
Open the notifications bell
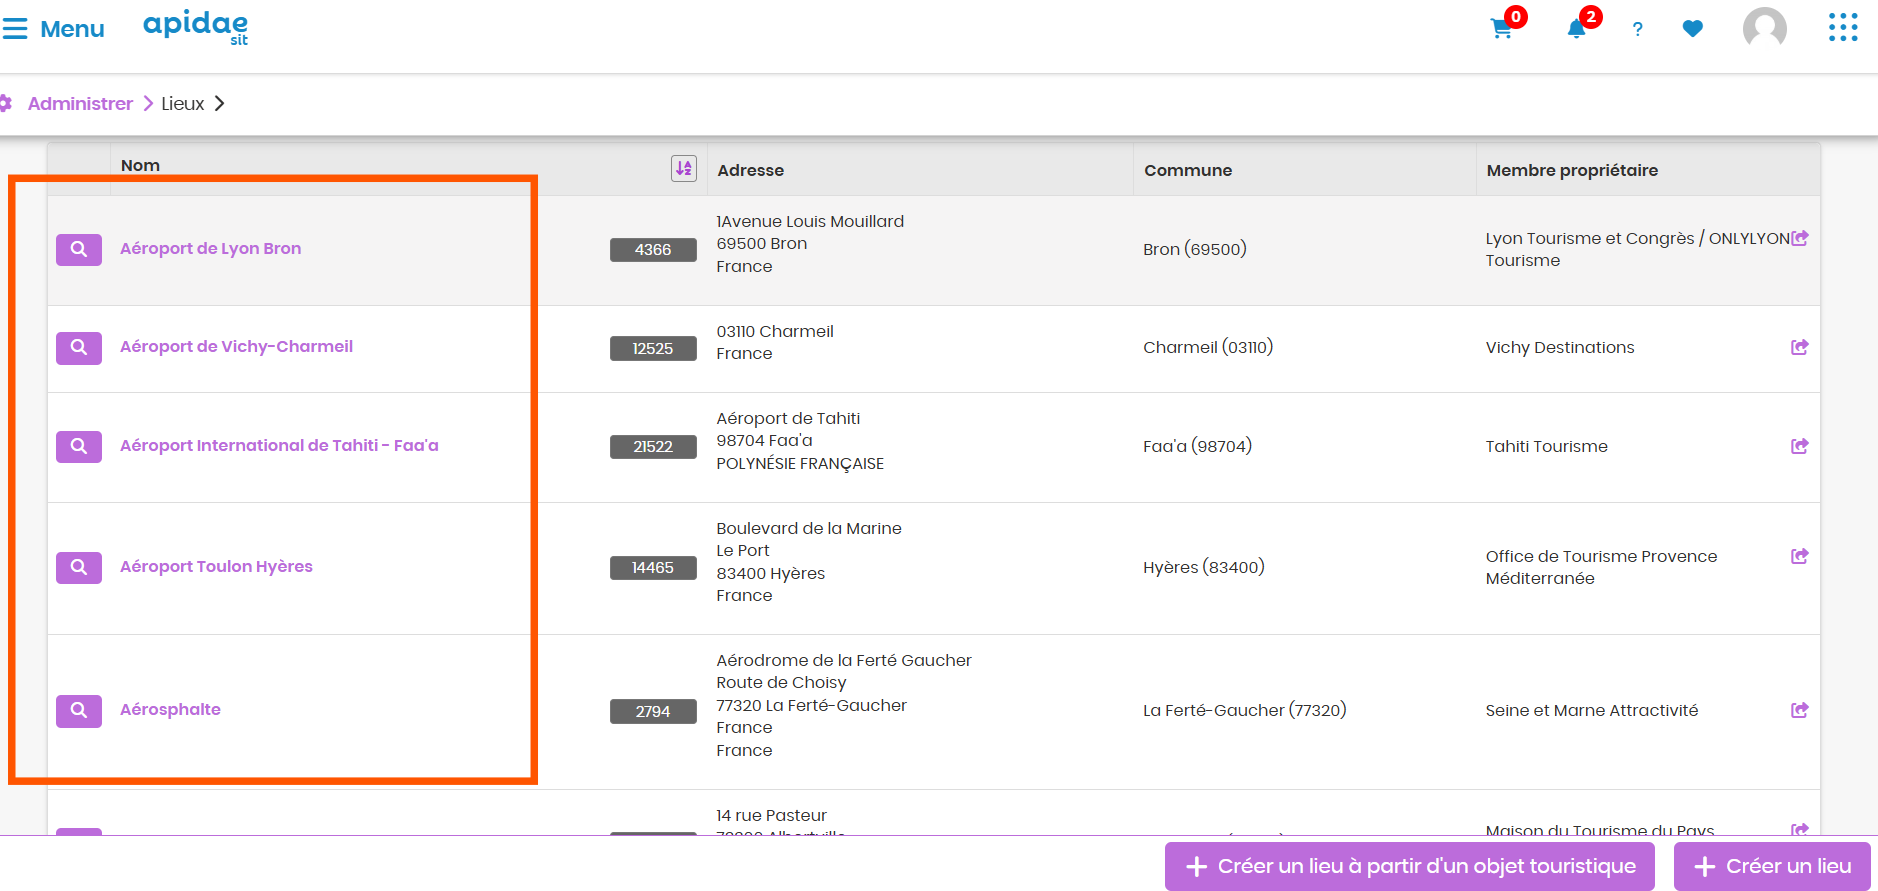tap(1577, 29)
